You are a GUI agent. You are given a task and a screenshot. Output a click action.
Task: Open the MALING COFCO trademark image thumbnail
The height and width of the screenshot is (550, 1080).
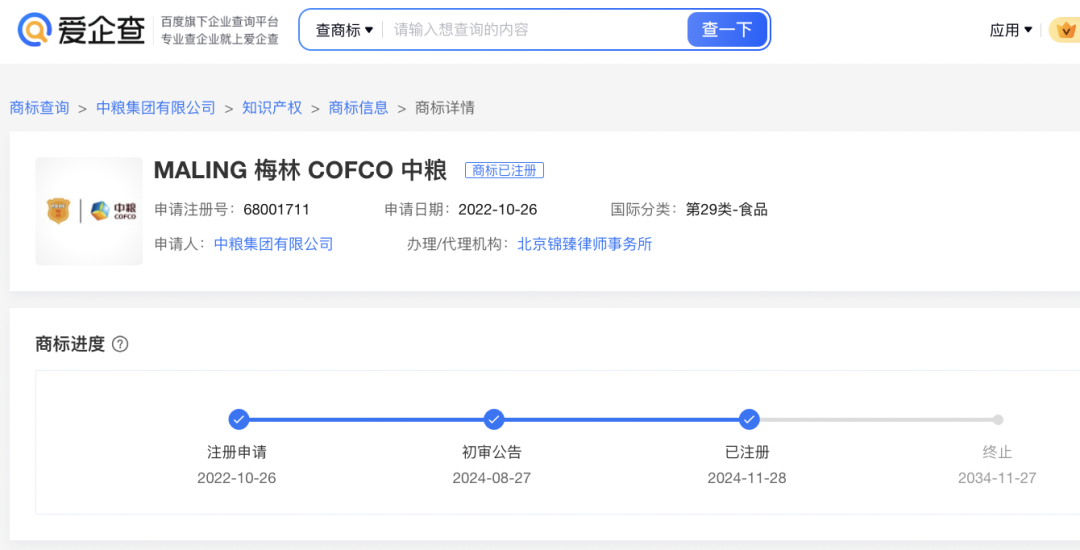tap(89, 211)
